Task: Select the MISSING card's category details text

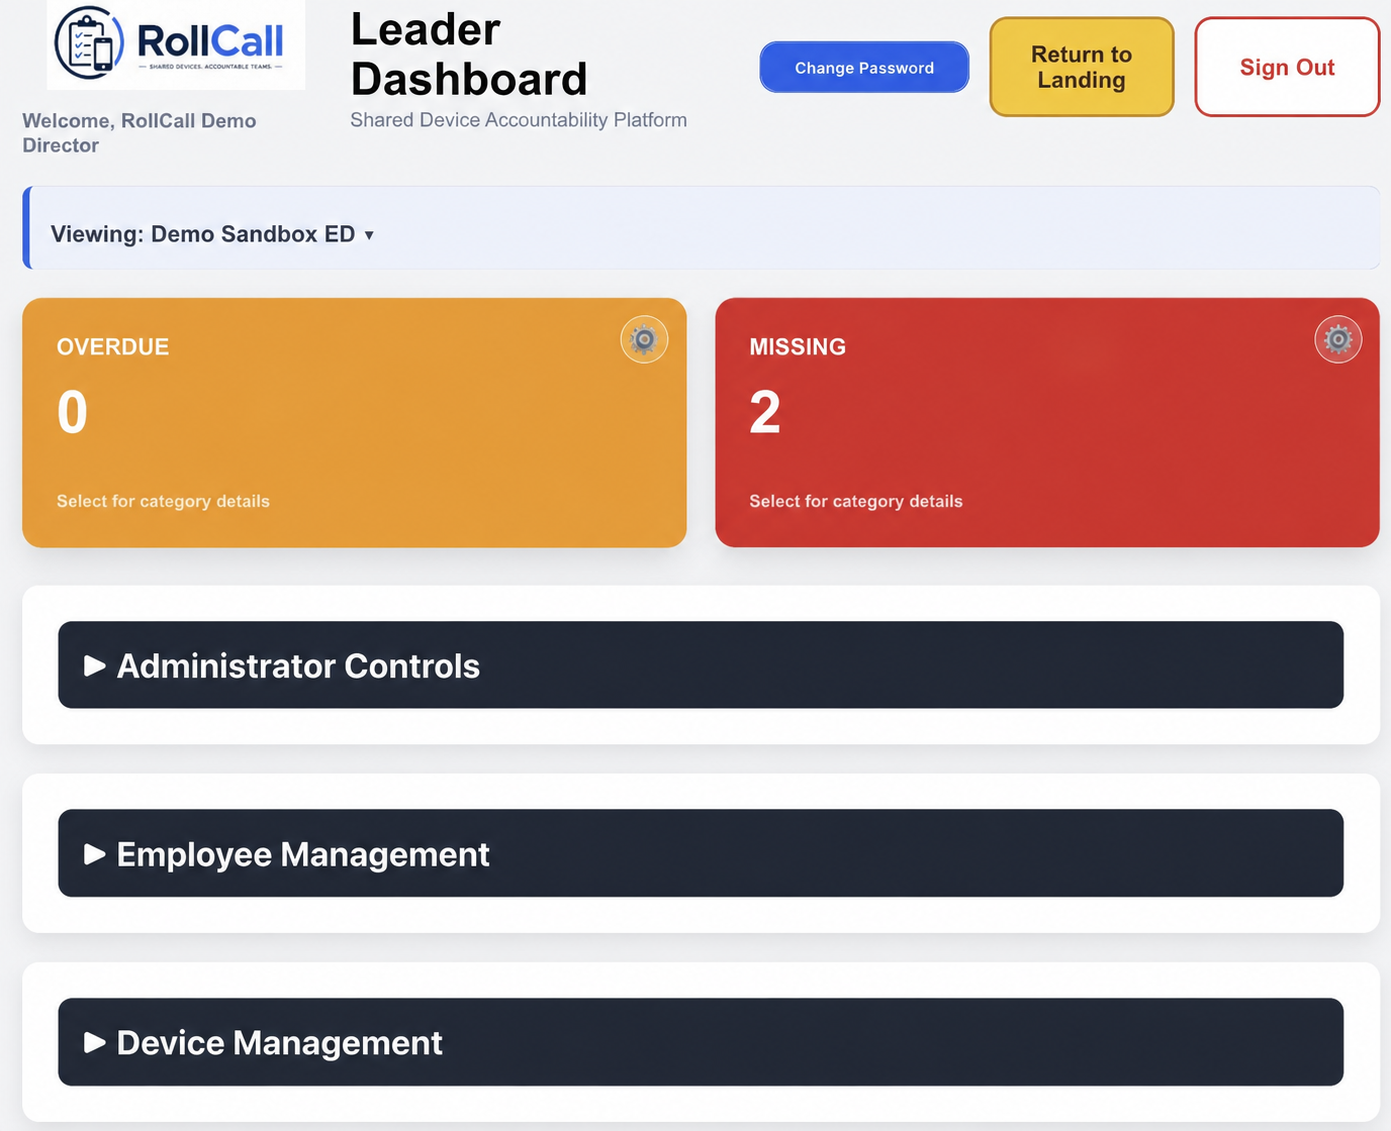Action: 856,501
